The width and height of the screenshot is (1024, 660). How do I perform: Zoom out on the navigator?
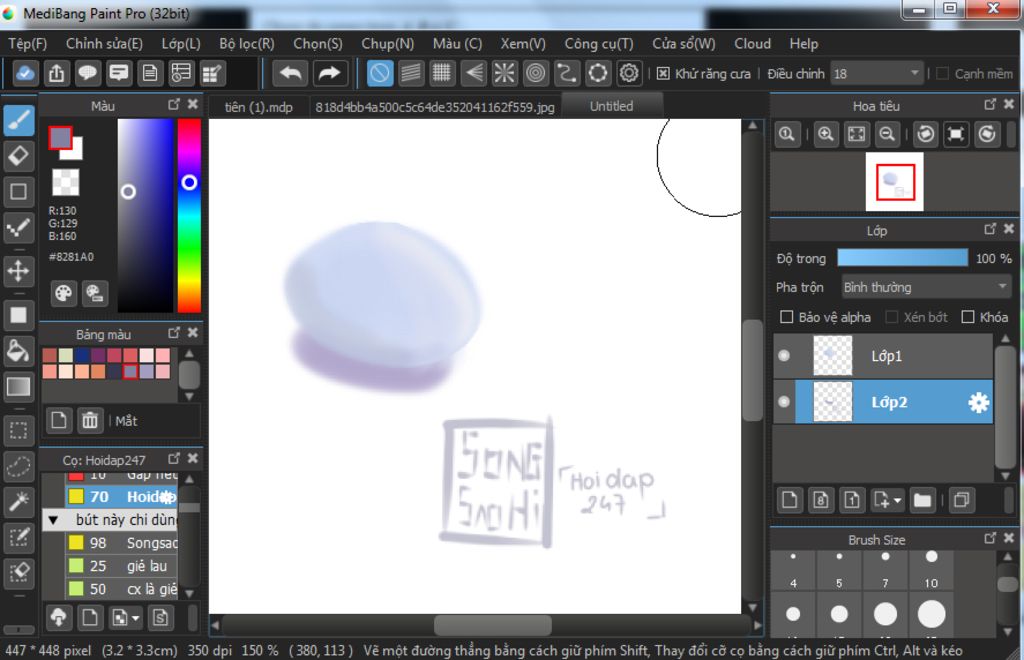887,134
